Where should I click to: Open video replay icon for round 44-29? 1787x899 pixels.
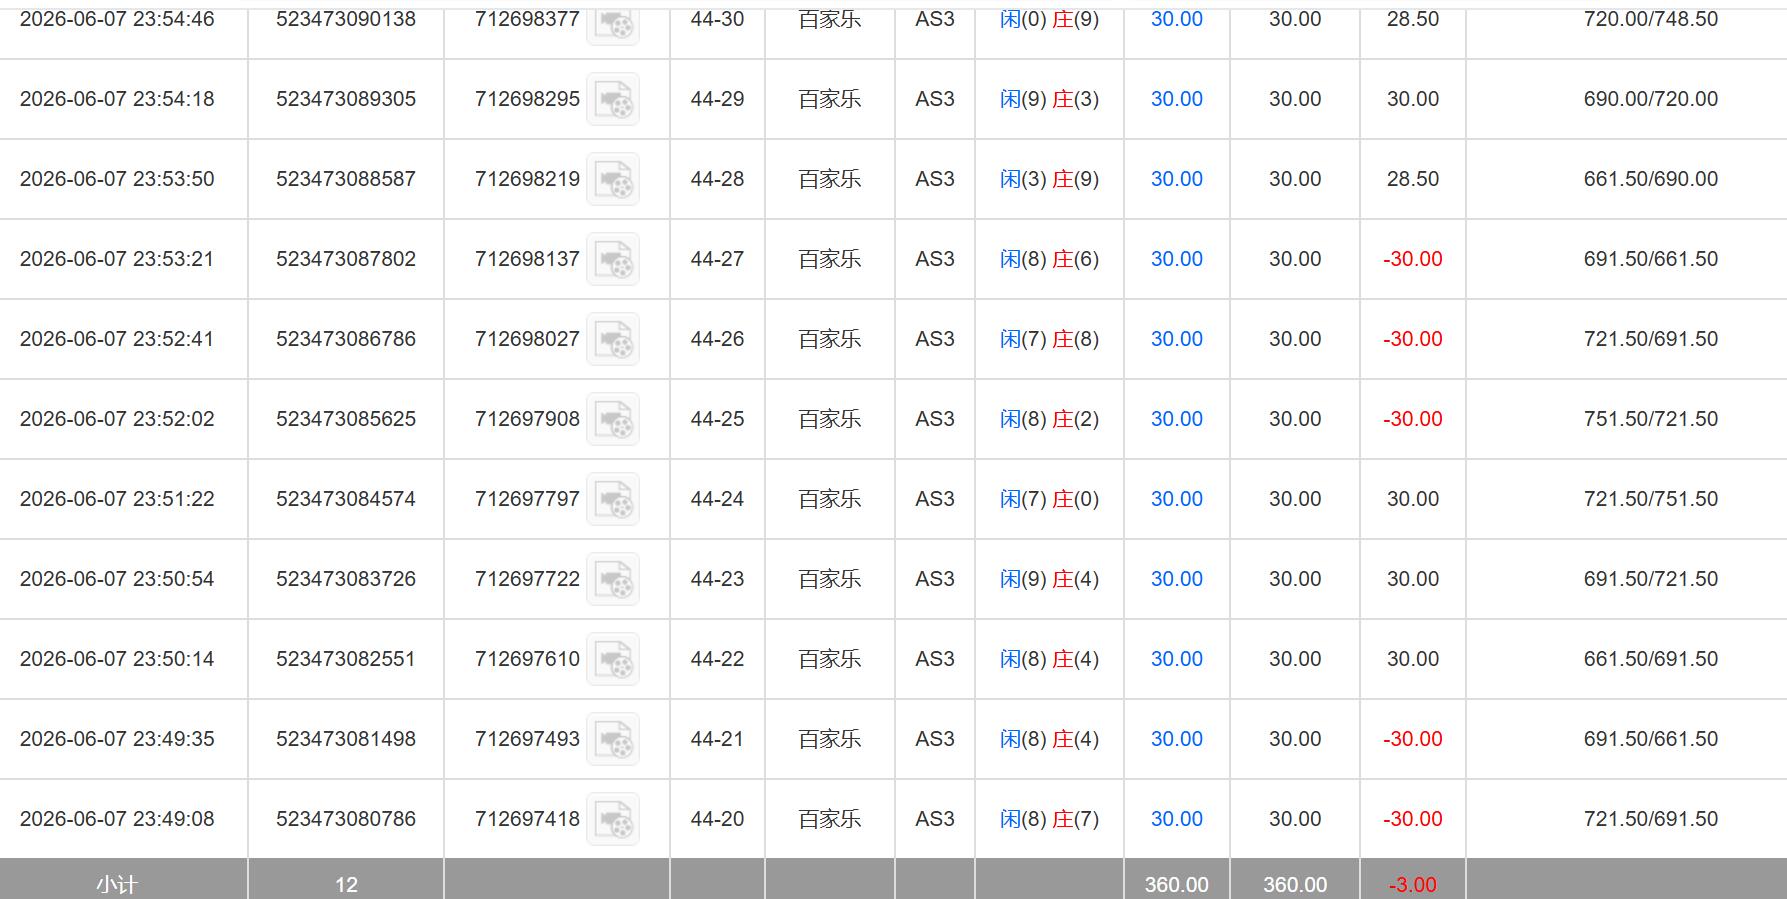[x=613, y=99]
